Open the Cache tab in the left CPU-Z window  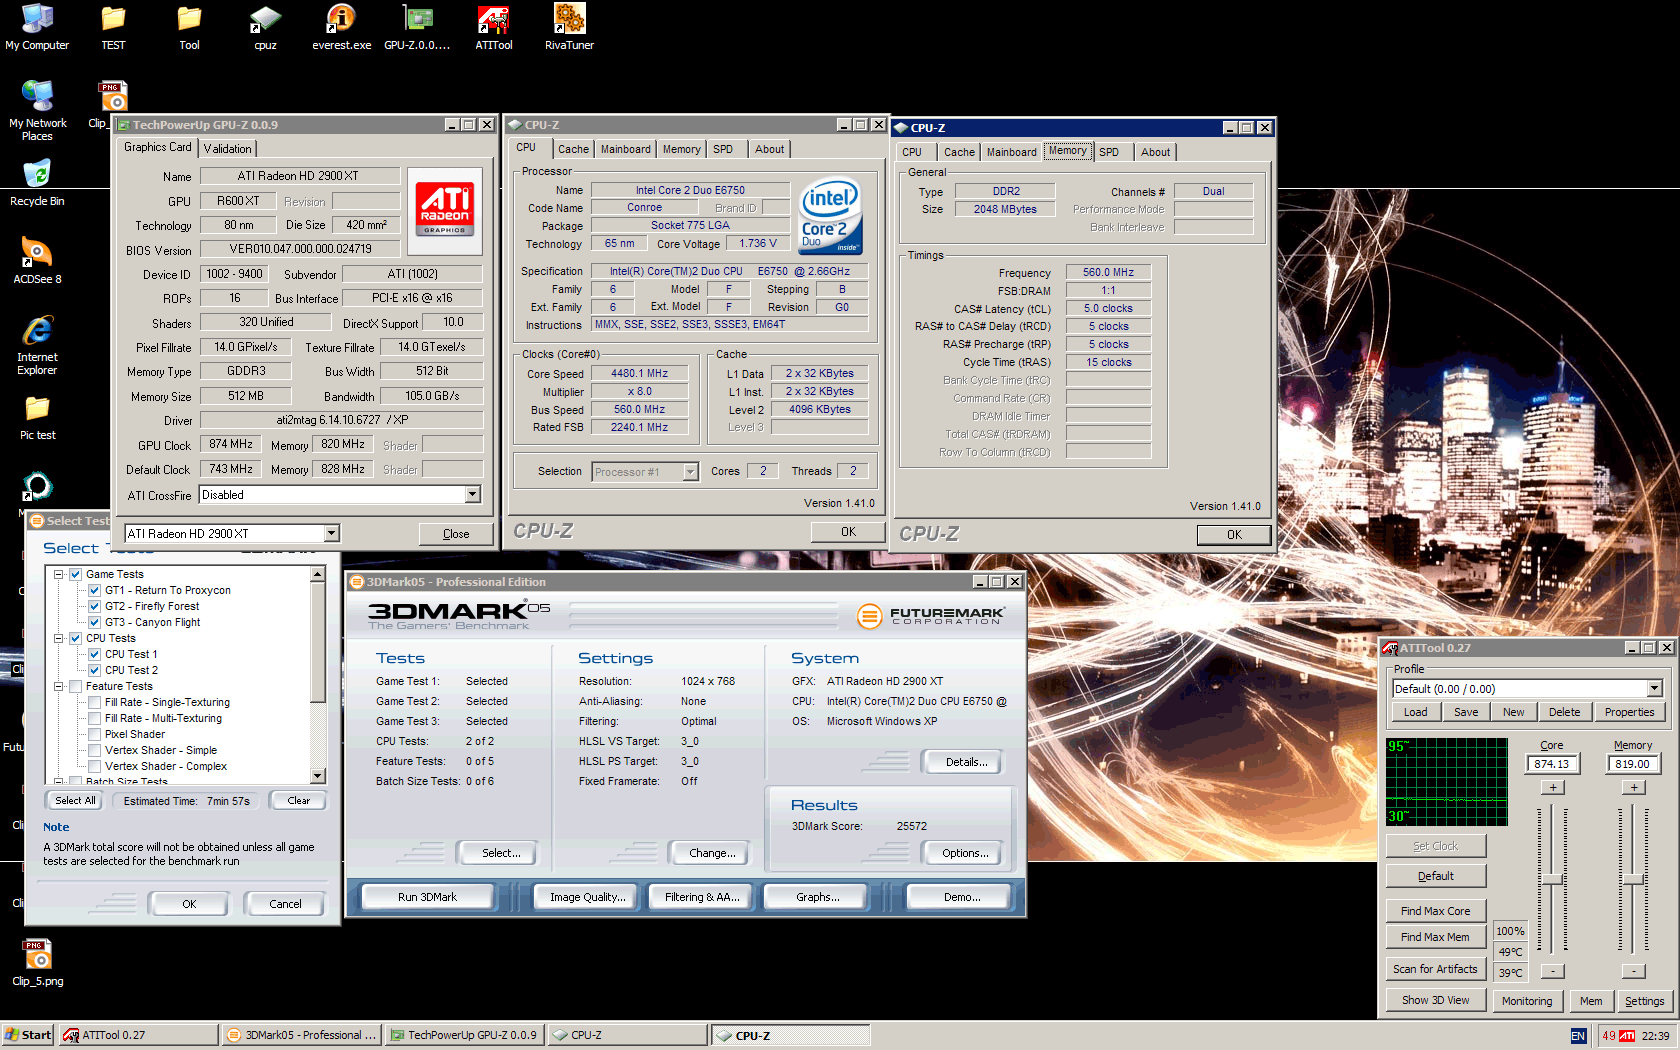point(573,149)
